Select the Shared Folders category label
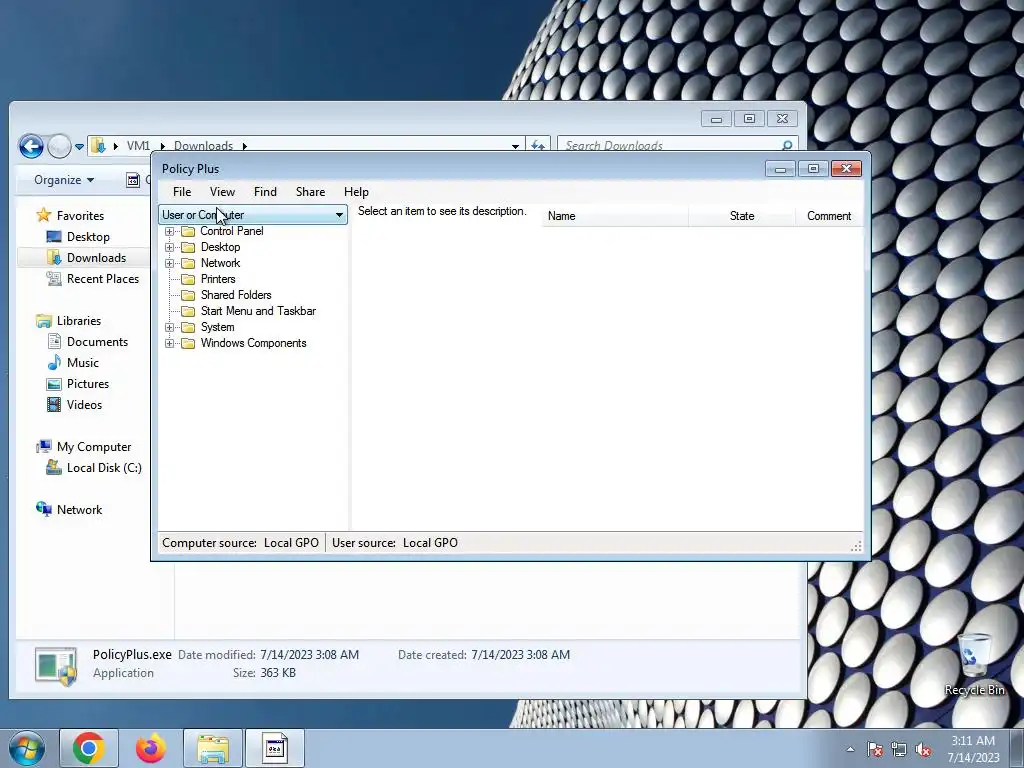Screen dimensions: 1024x768 (236, 295)
